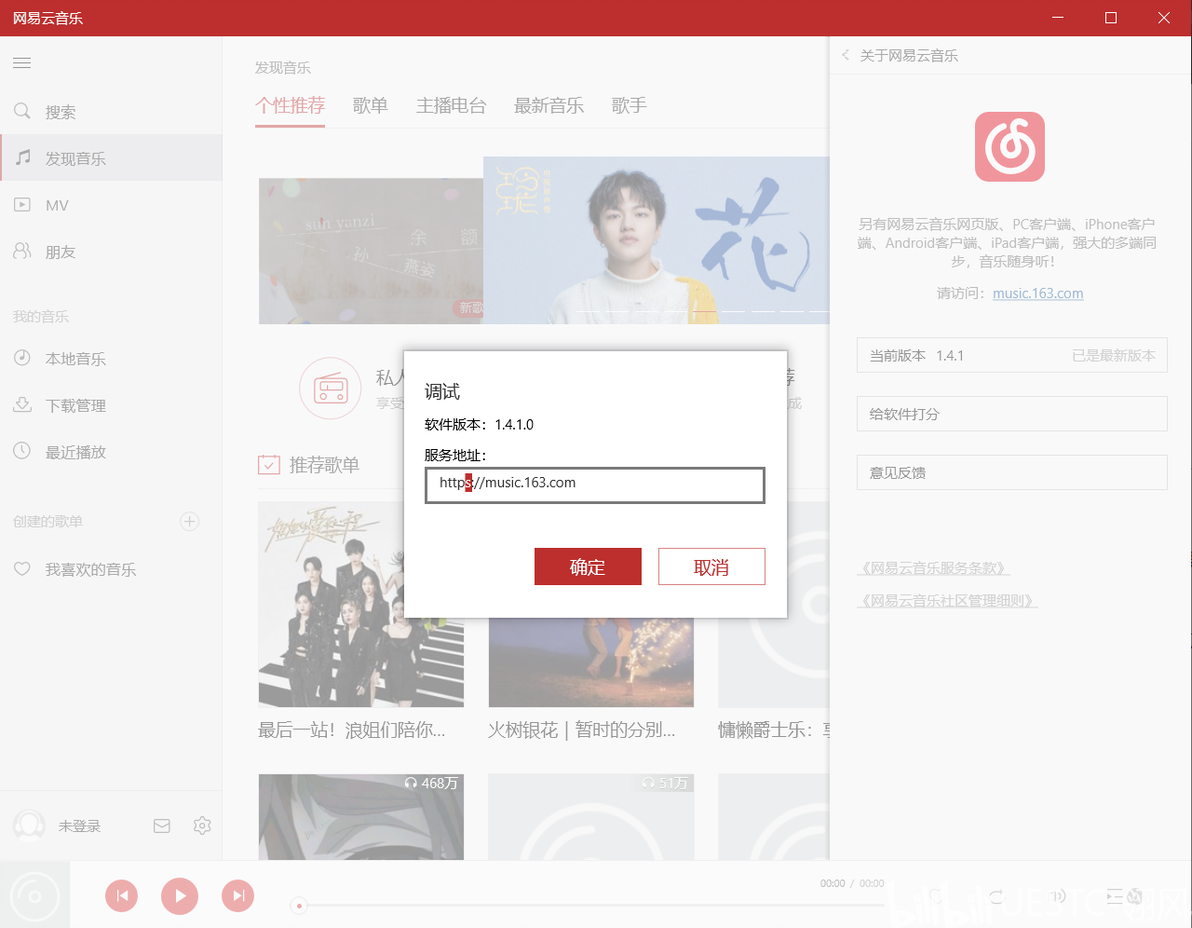The width and height of the screenshot is (1192, 928).
Task: Add a new playlist with plus icon
Action: tap(189, 521)
